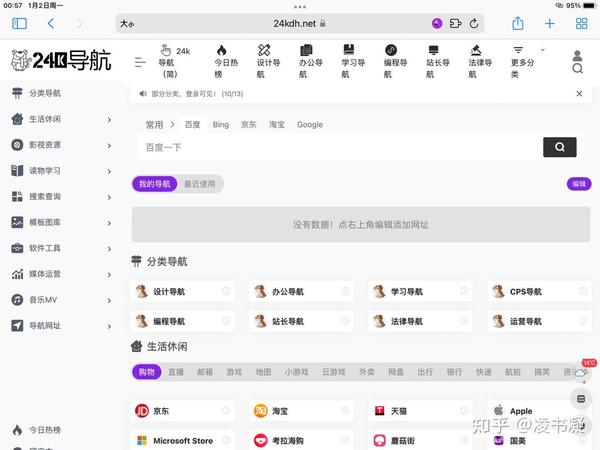The image size is (600, 450).
Task: Show the tab overview grid icon
Action: click(581, 24)
